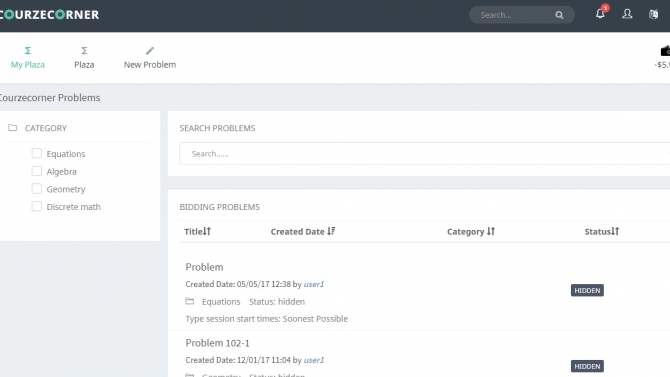Viewport: 670px width, 377px height.
Task: Open the user profile icon
Action: 627,14
